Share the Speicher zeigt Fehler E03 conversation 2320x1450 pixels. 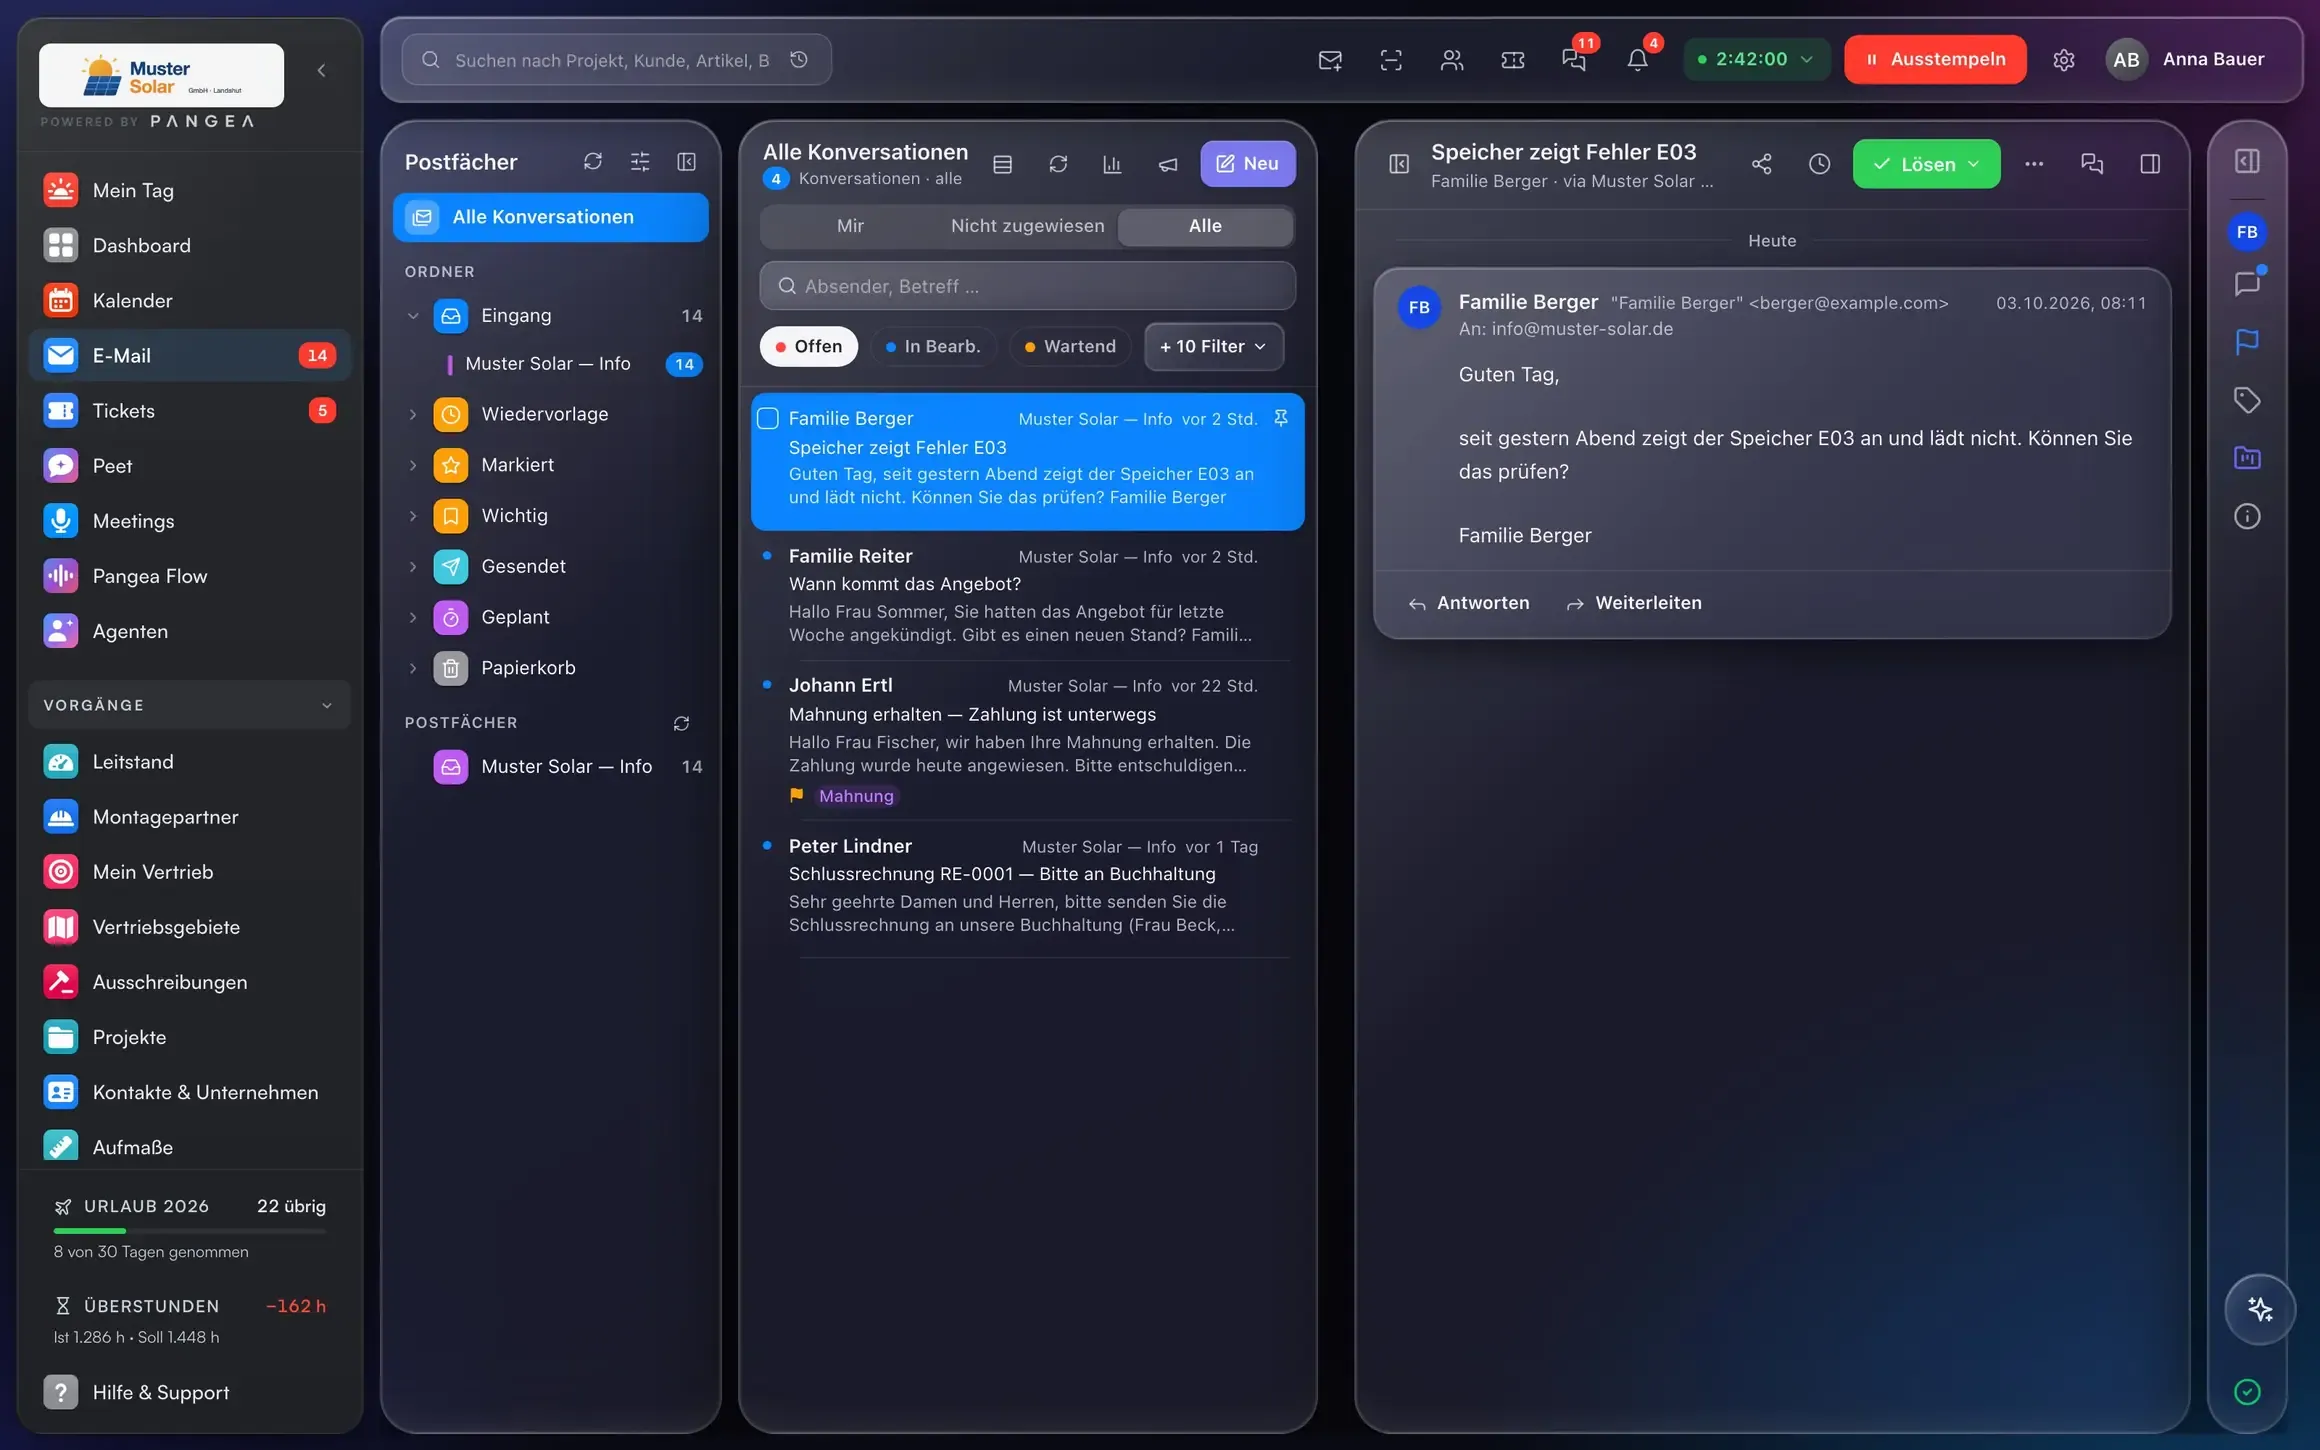1762,164
